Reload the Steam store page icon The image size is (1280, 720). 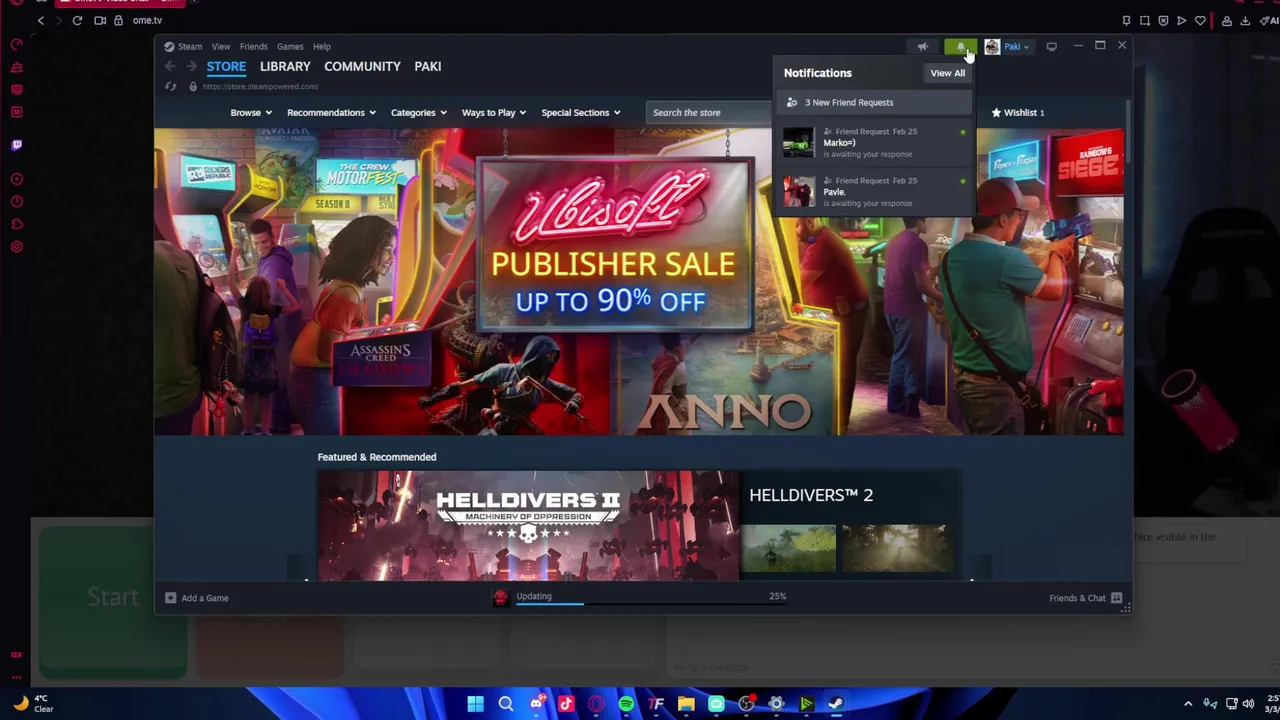coord(170,86)
